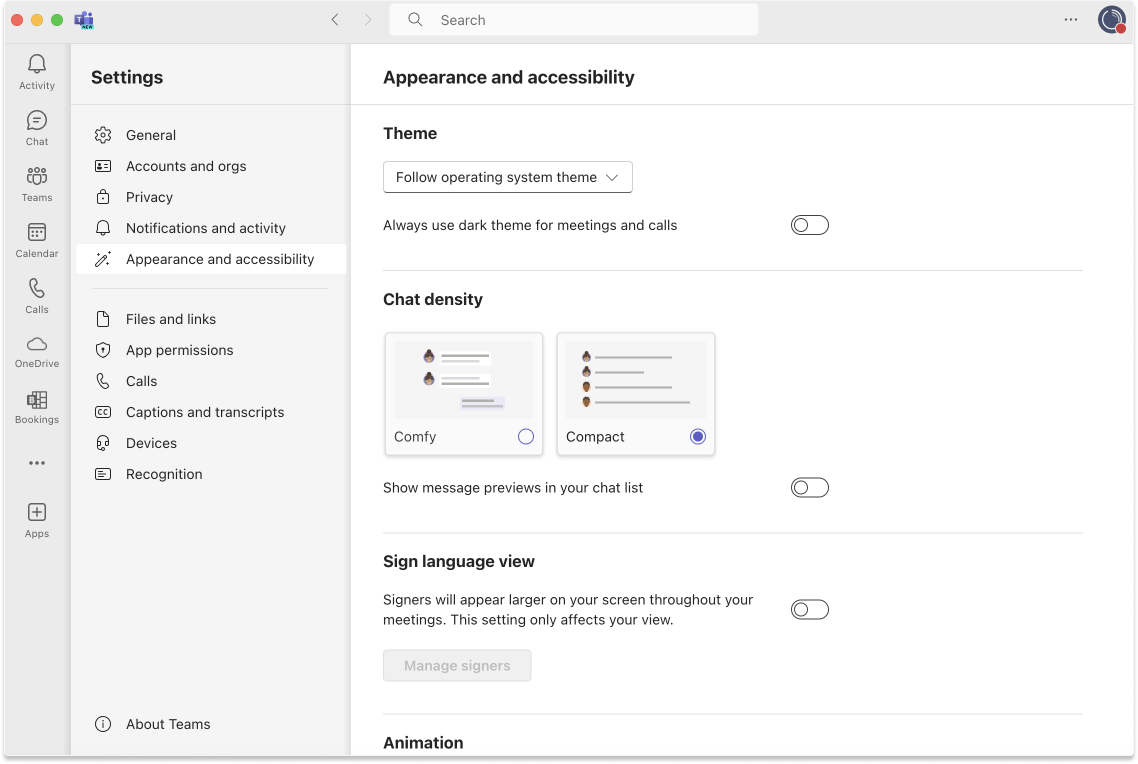Switch to the Devices settings section
Image resolution: width=1138 pixels, height=764 pixels.
click(x=152, y=443)
